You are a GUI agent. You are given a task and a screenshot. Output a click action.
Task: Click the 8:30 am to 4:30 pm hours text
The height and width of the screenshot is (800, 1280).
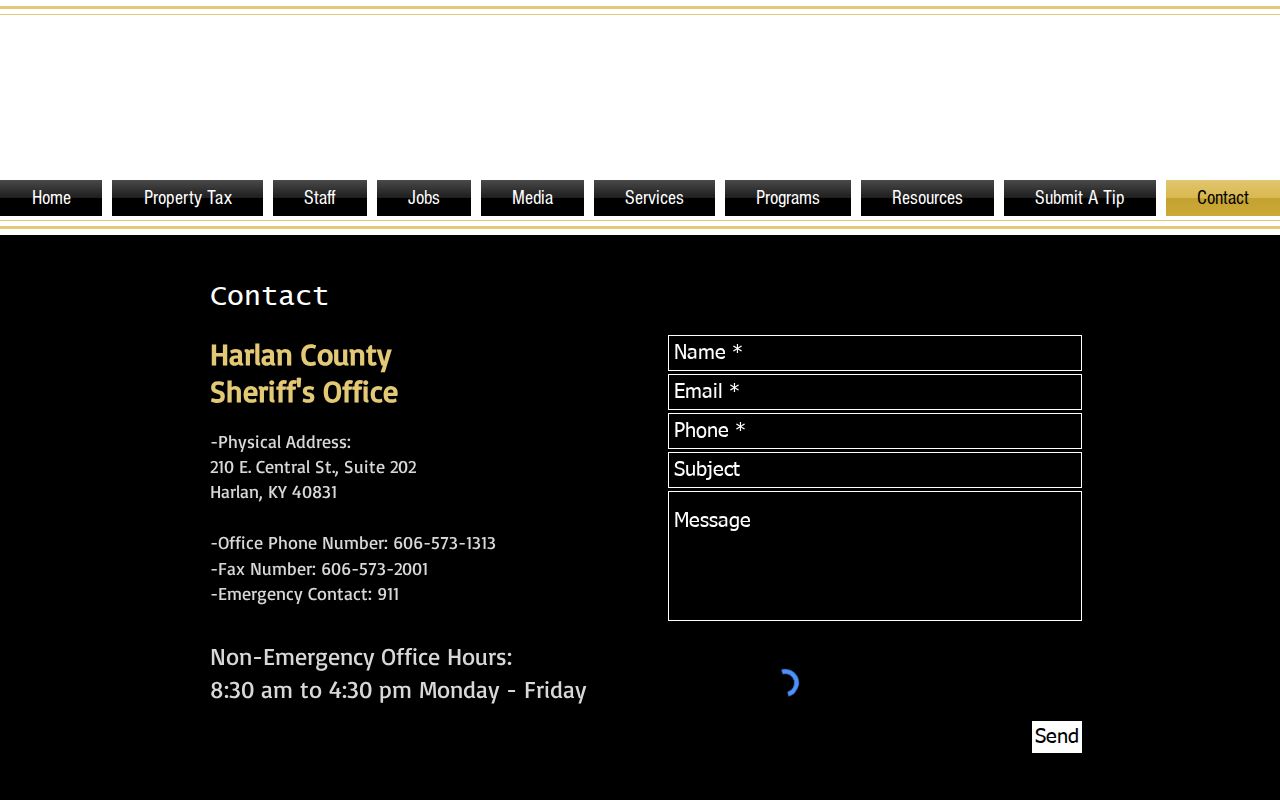tap(398, 690)
